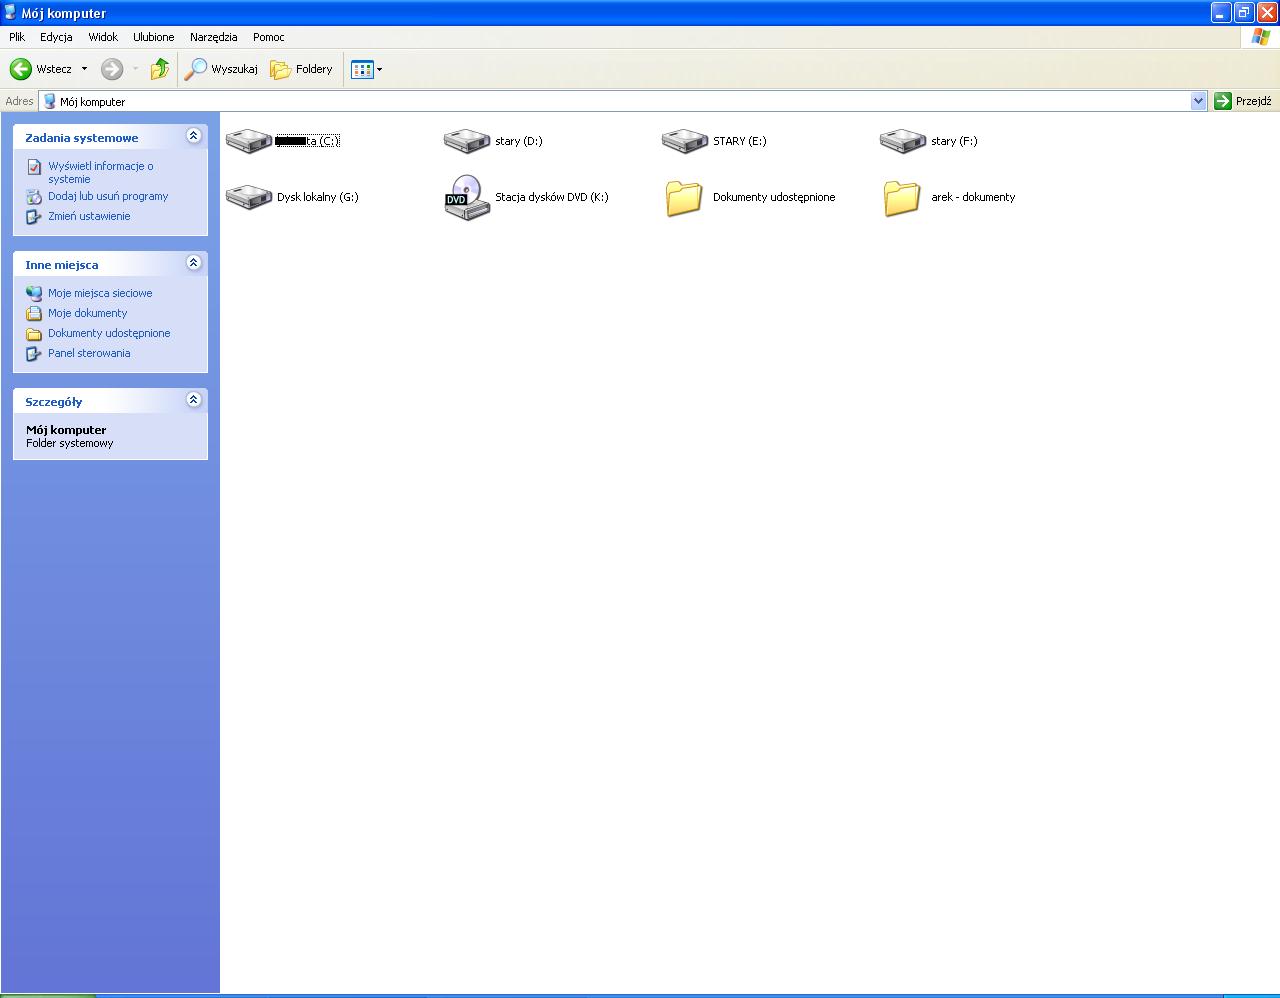The height and width of the screenshot is (998, 1280).
Task: Go back with the Wstecz button
Action: pos(41,69)
